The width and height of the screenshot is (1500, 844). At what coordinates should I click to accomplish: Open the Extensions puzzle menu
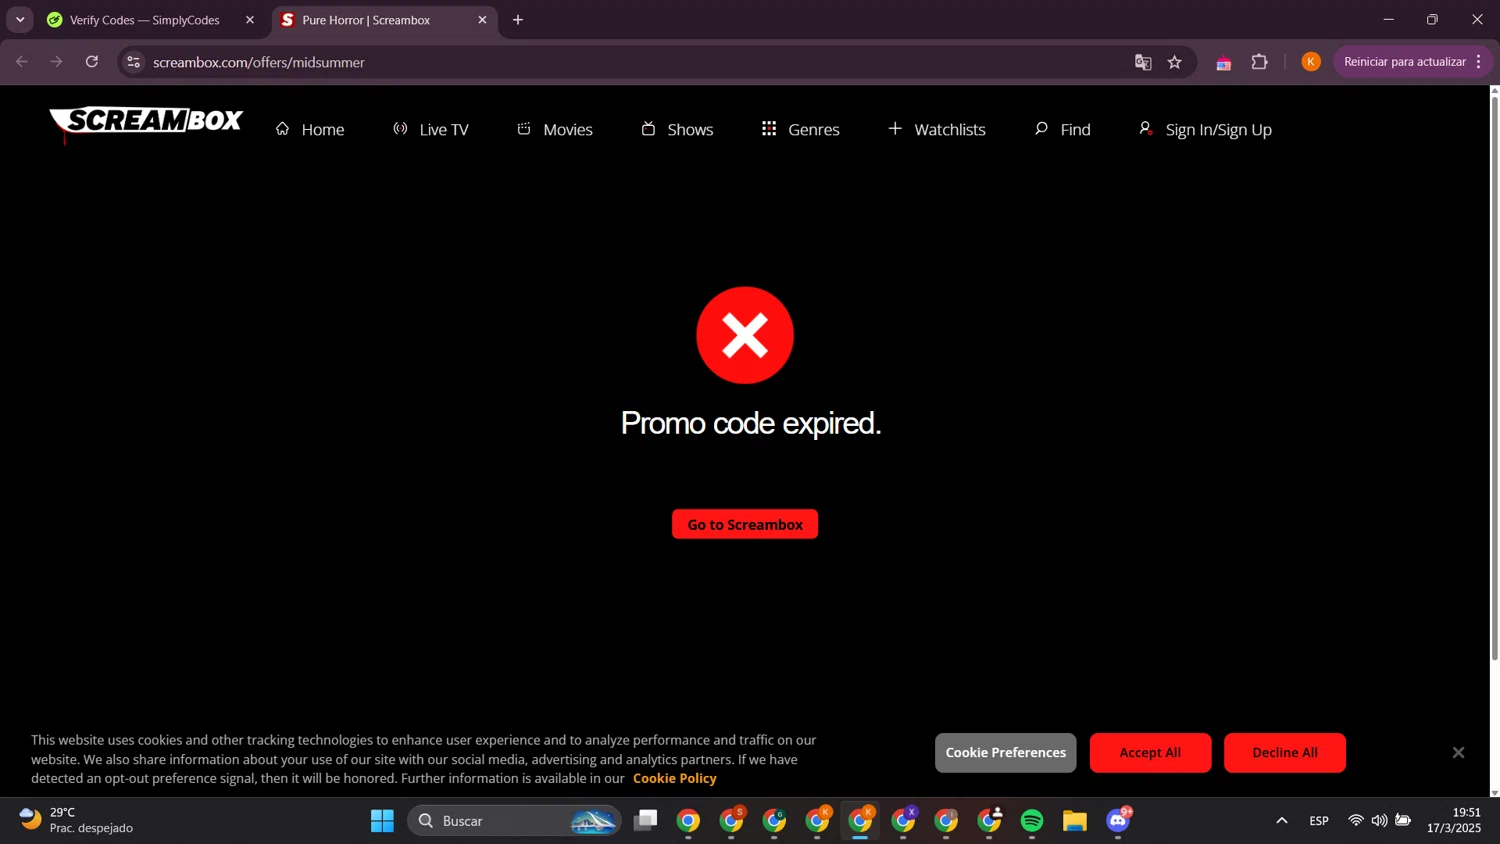[x=1260, y=62]
